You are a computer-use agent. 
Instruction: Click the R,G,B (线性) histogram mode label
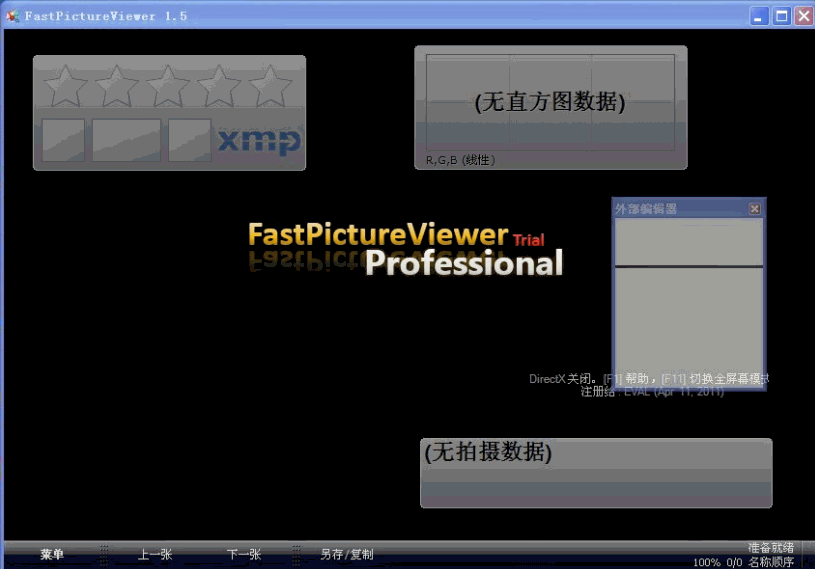coord(461,160)
